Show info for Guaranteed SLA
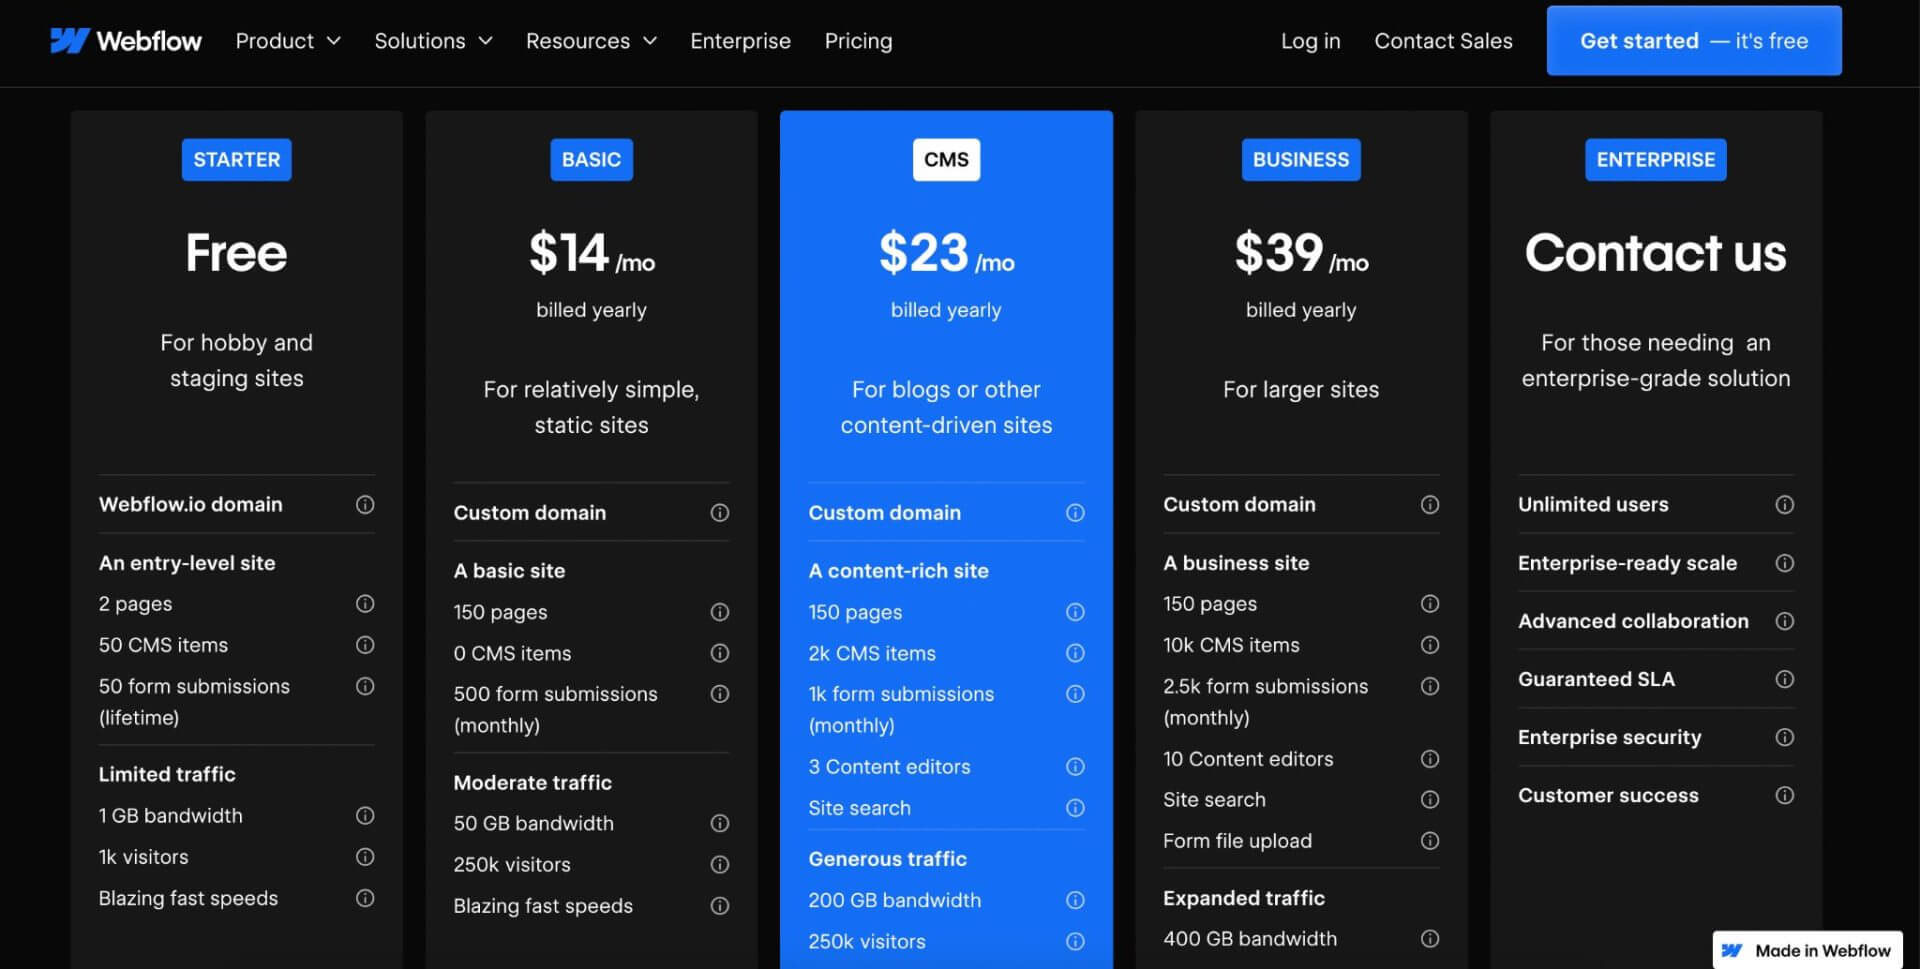Viewport: 1920px width, 969px height. point(1785,679)
